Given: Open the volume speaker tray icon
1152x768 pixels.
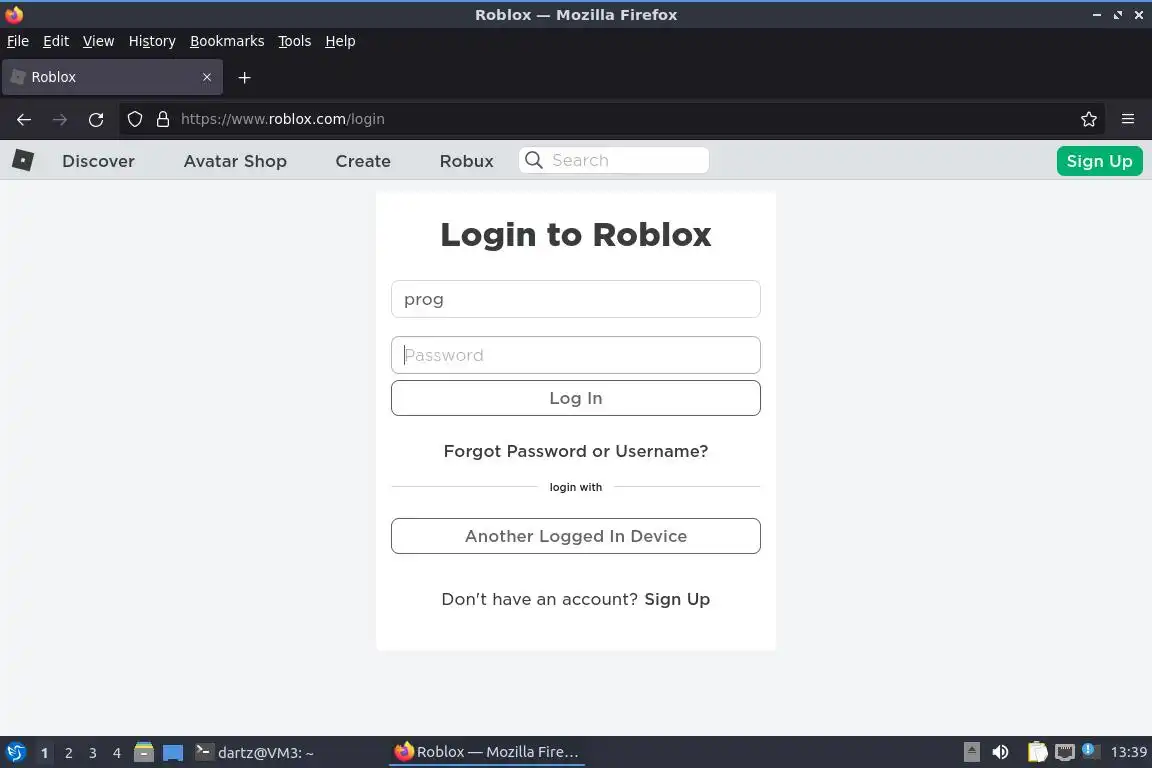Looking at the screenshot, I should click(1000, 752).
